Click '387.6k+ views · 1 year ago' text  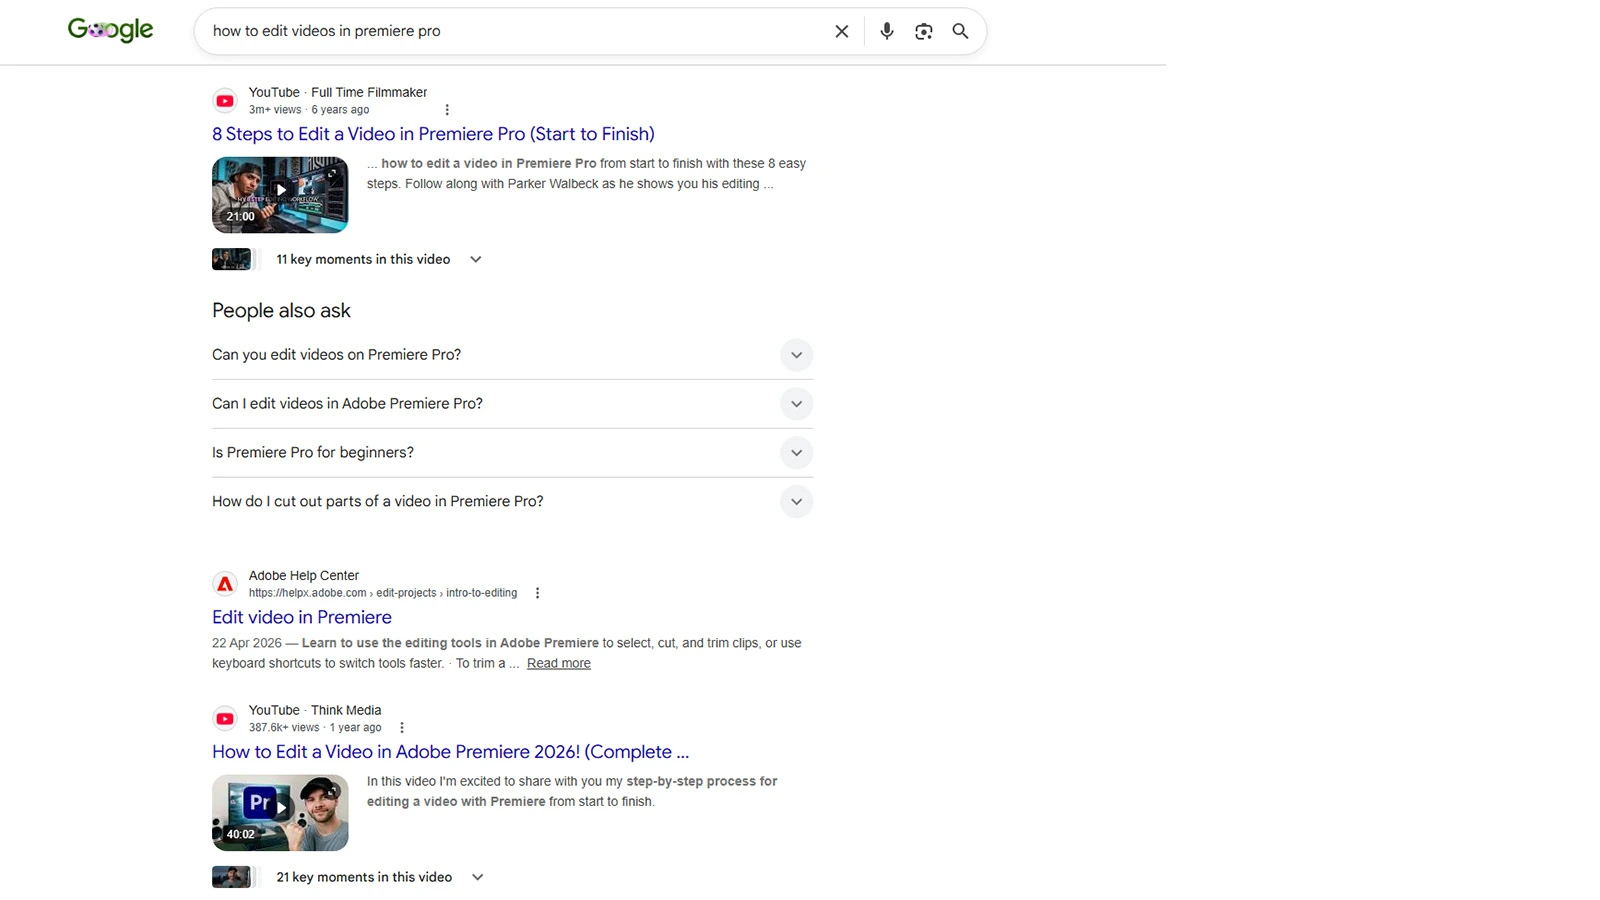tap(315, 728)
